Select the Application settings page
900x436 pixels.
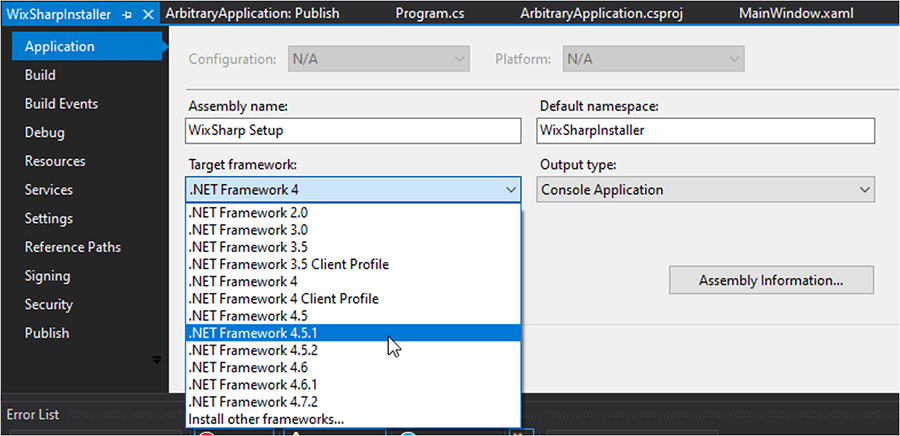point(87,46)
